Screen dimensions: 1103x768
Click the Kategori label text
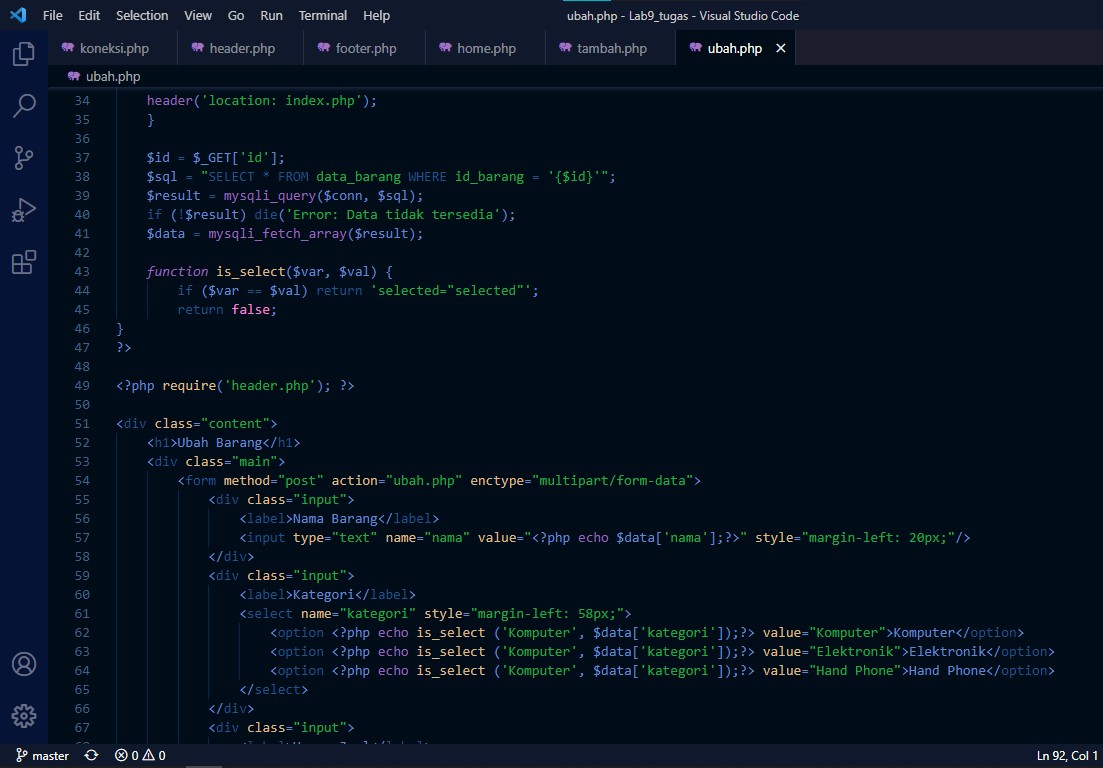pyautogui.click(x=324, y=595)
